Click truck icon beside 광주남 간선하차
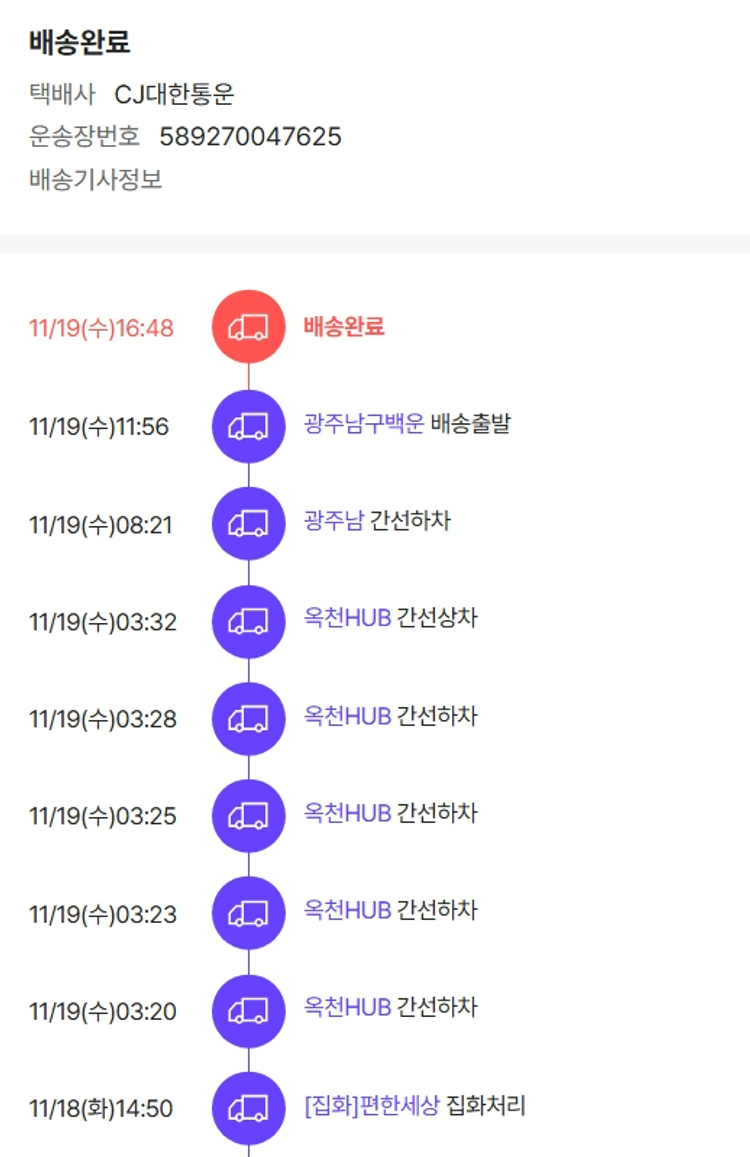 (249, 523)
